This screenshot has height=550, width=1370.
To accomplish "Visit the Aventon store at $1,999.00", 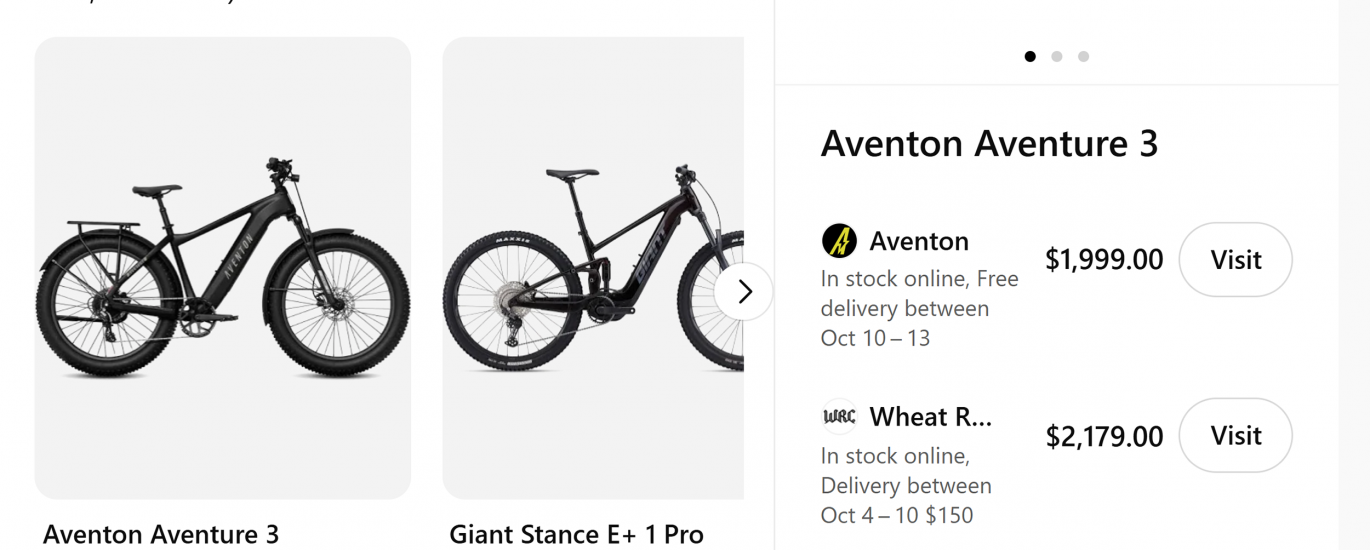I will tap(1235, 260).
